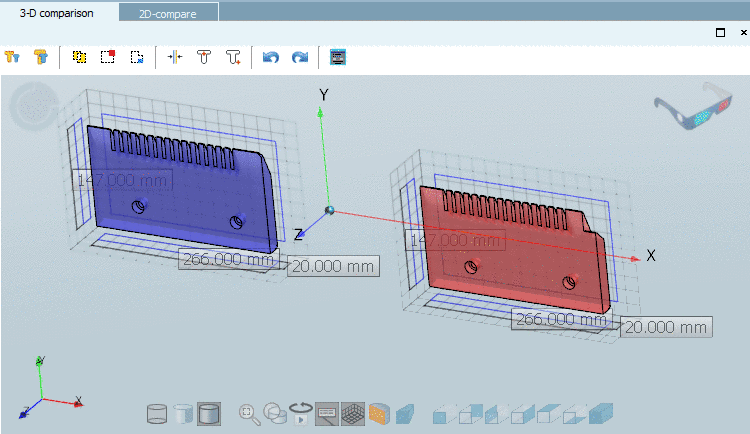
Task: Click the 266.000 mm label on blue part
Action: 228,259
